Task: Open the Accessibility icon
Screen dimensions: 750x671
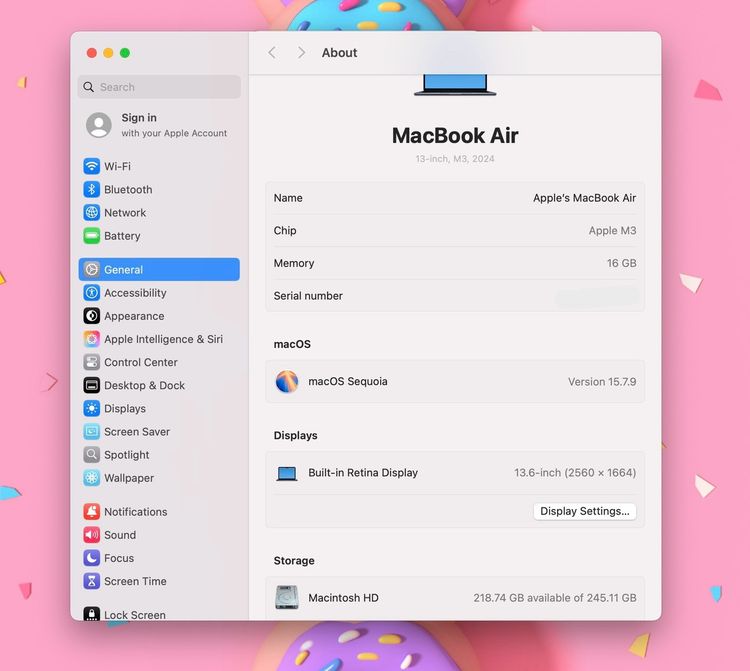Action: [91, 293]
